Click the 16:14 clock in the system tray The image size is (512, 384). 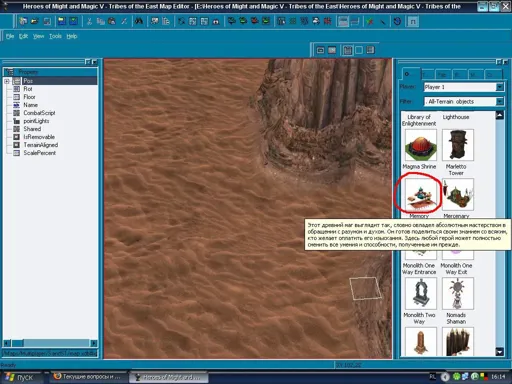click(498, 377)
